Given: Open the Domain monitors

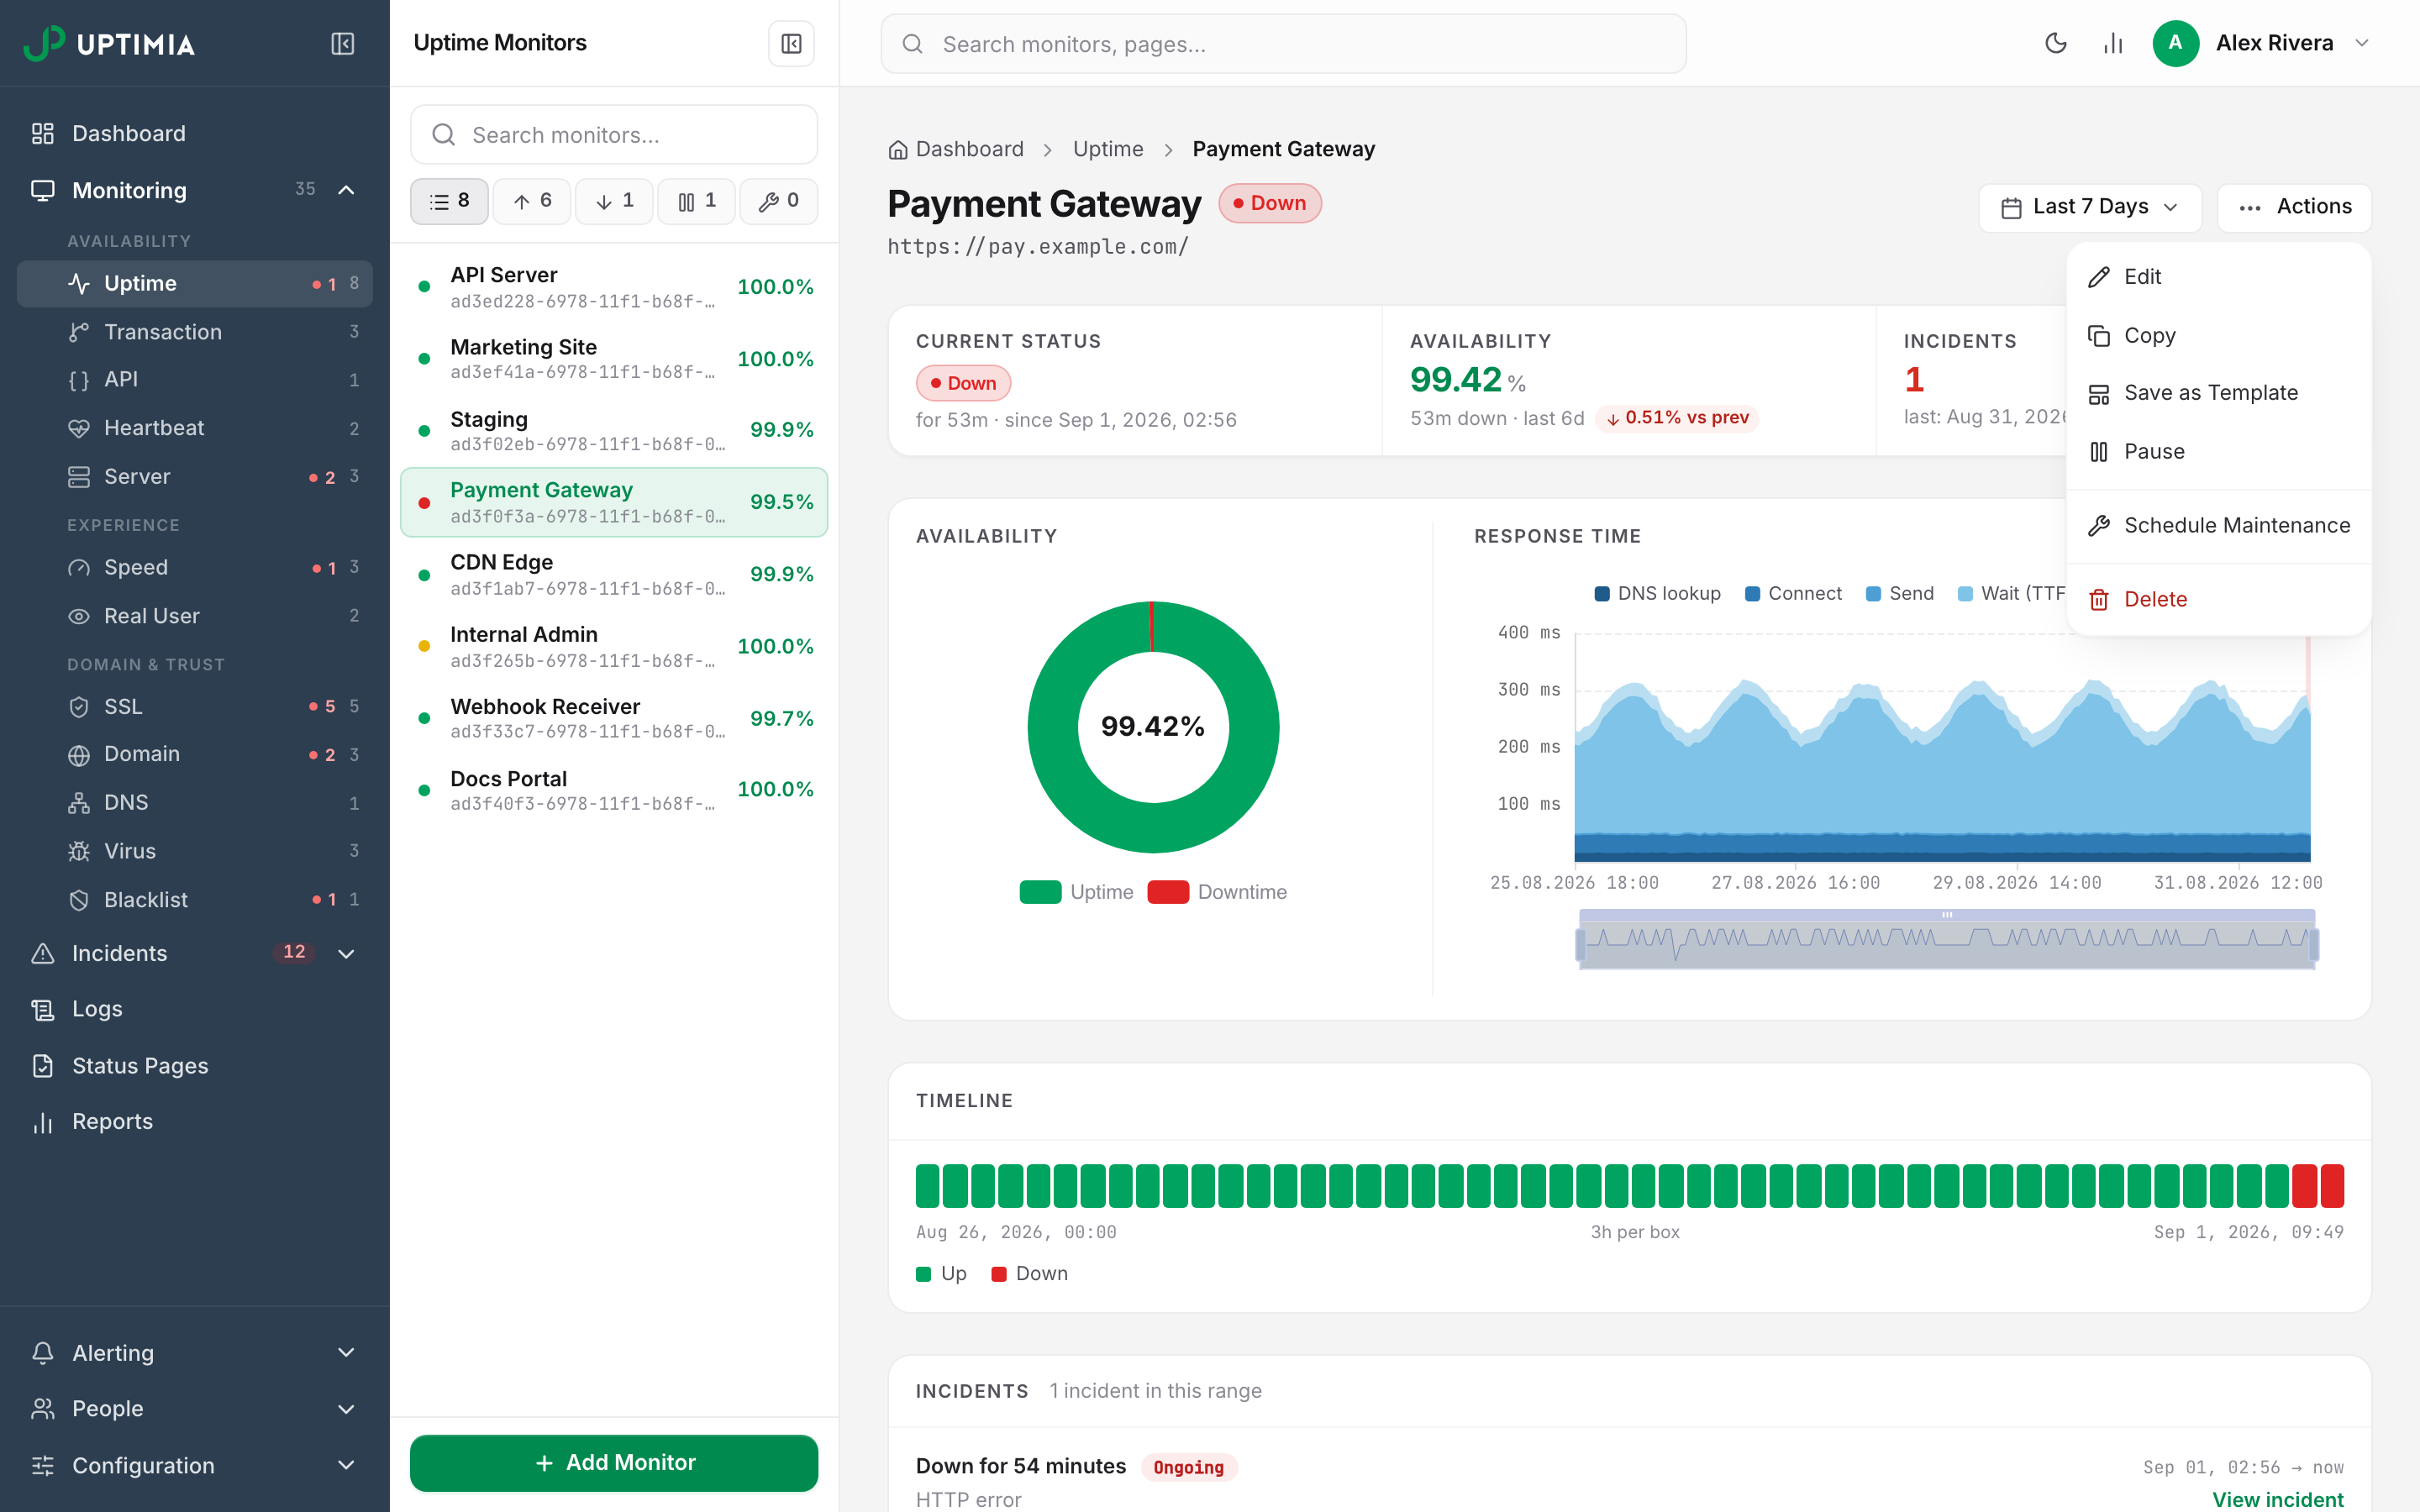Looking at the screenshot, I should 195,754.
